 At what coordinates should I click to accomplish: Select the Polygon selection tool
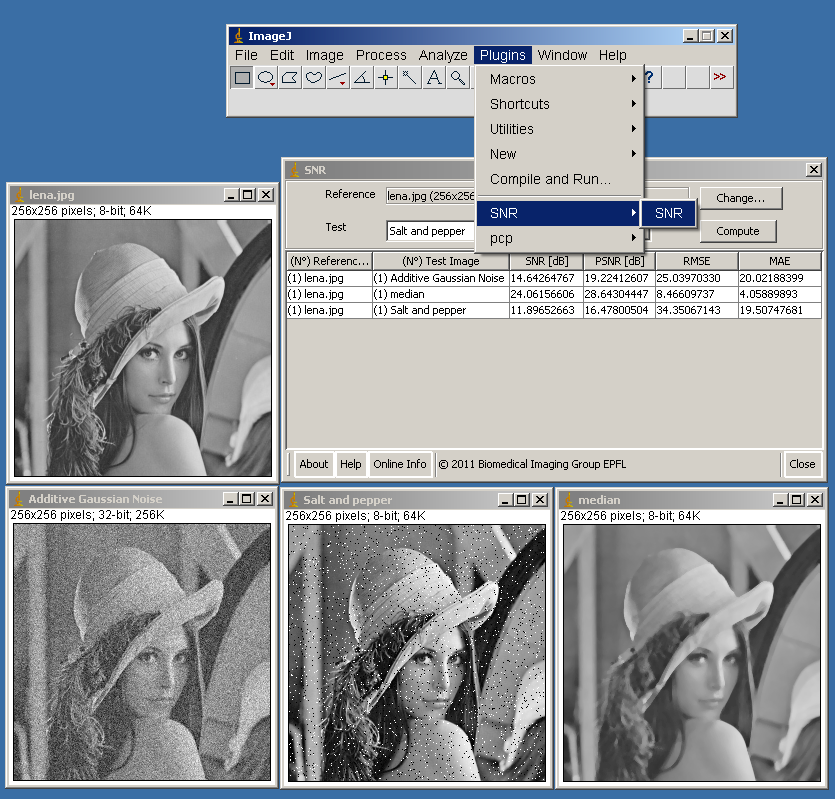pos(290,78)
